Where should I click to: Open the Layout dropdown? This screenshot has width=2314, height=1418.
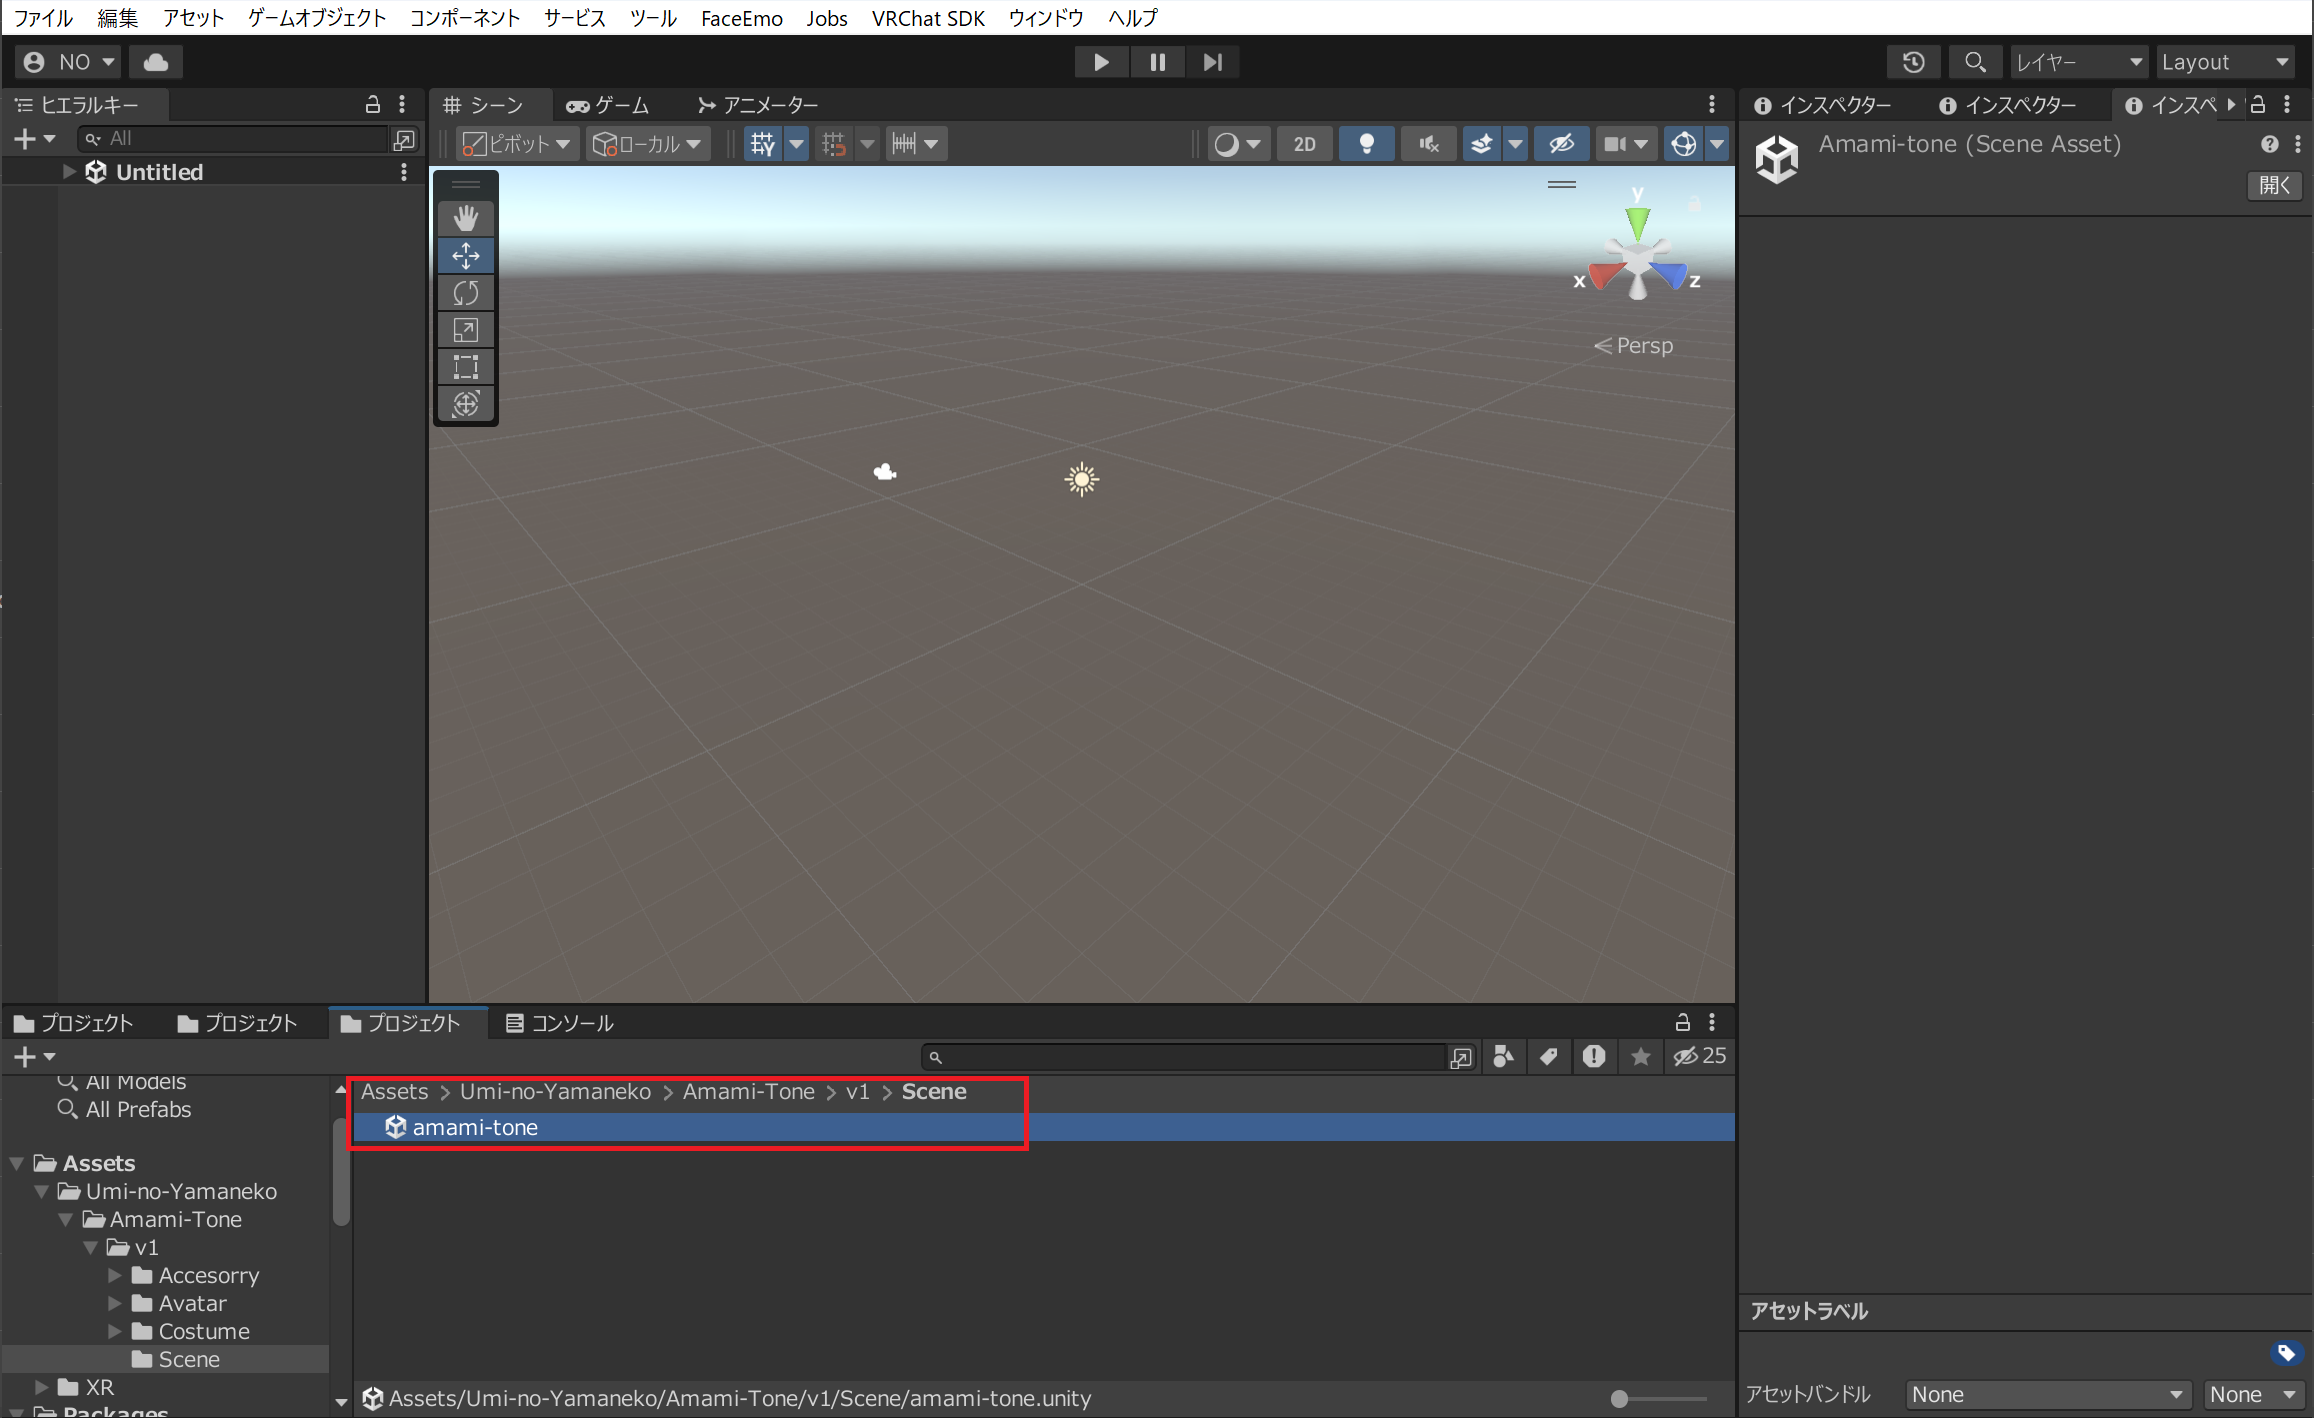[x=2225, y=62]
